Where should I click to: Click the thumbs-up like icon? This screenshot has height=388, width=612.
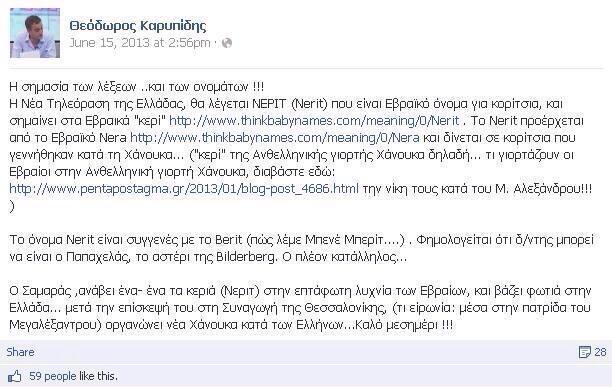click(x=14, y=376)
